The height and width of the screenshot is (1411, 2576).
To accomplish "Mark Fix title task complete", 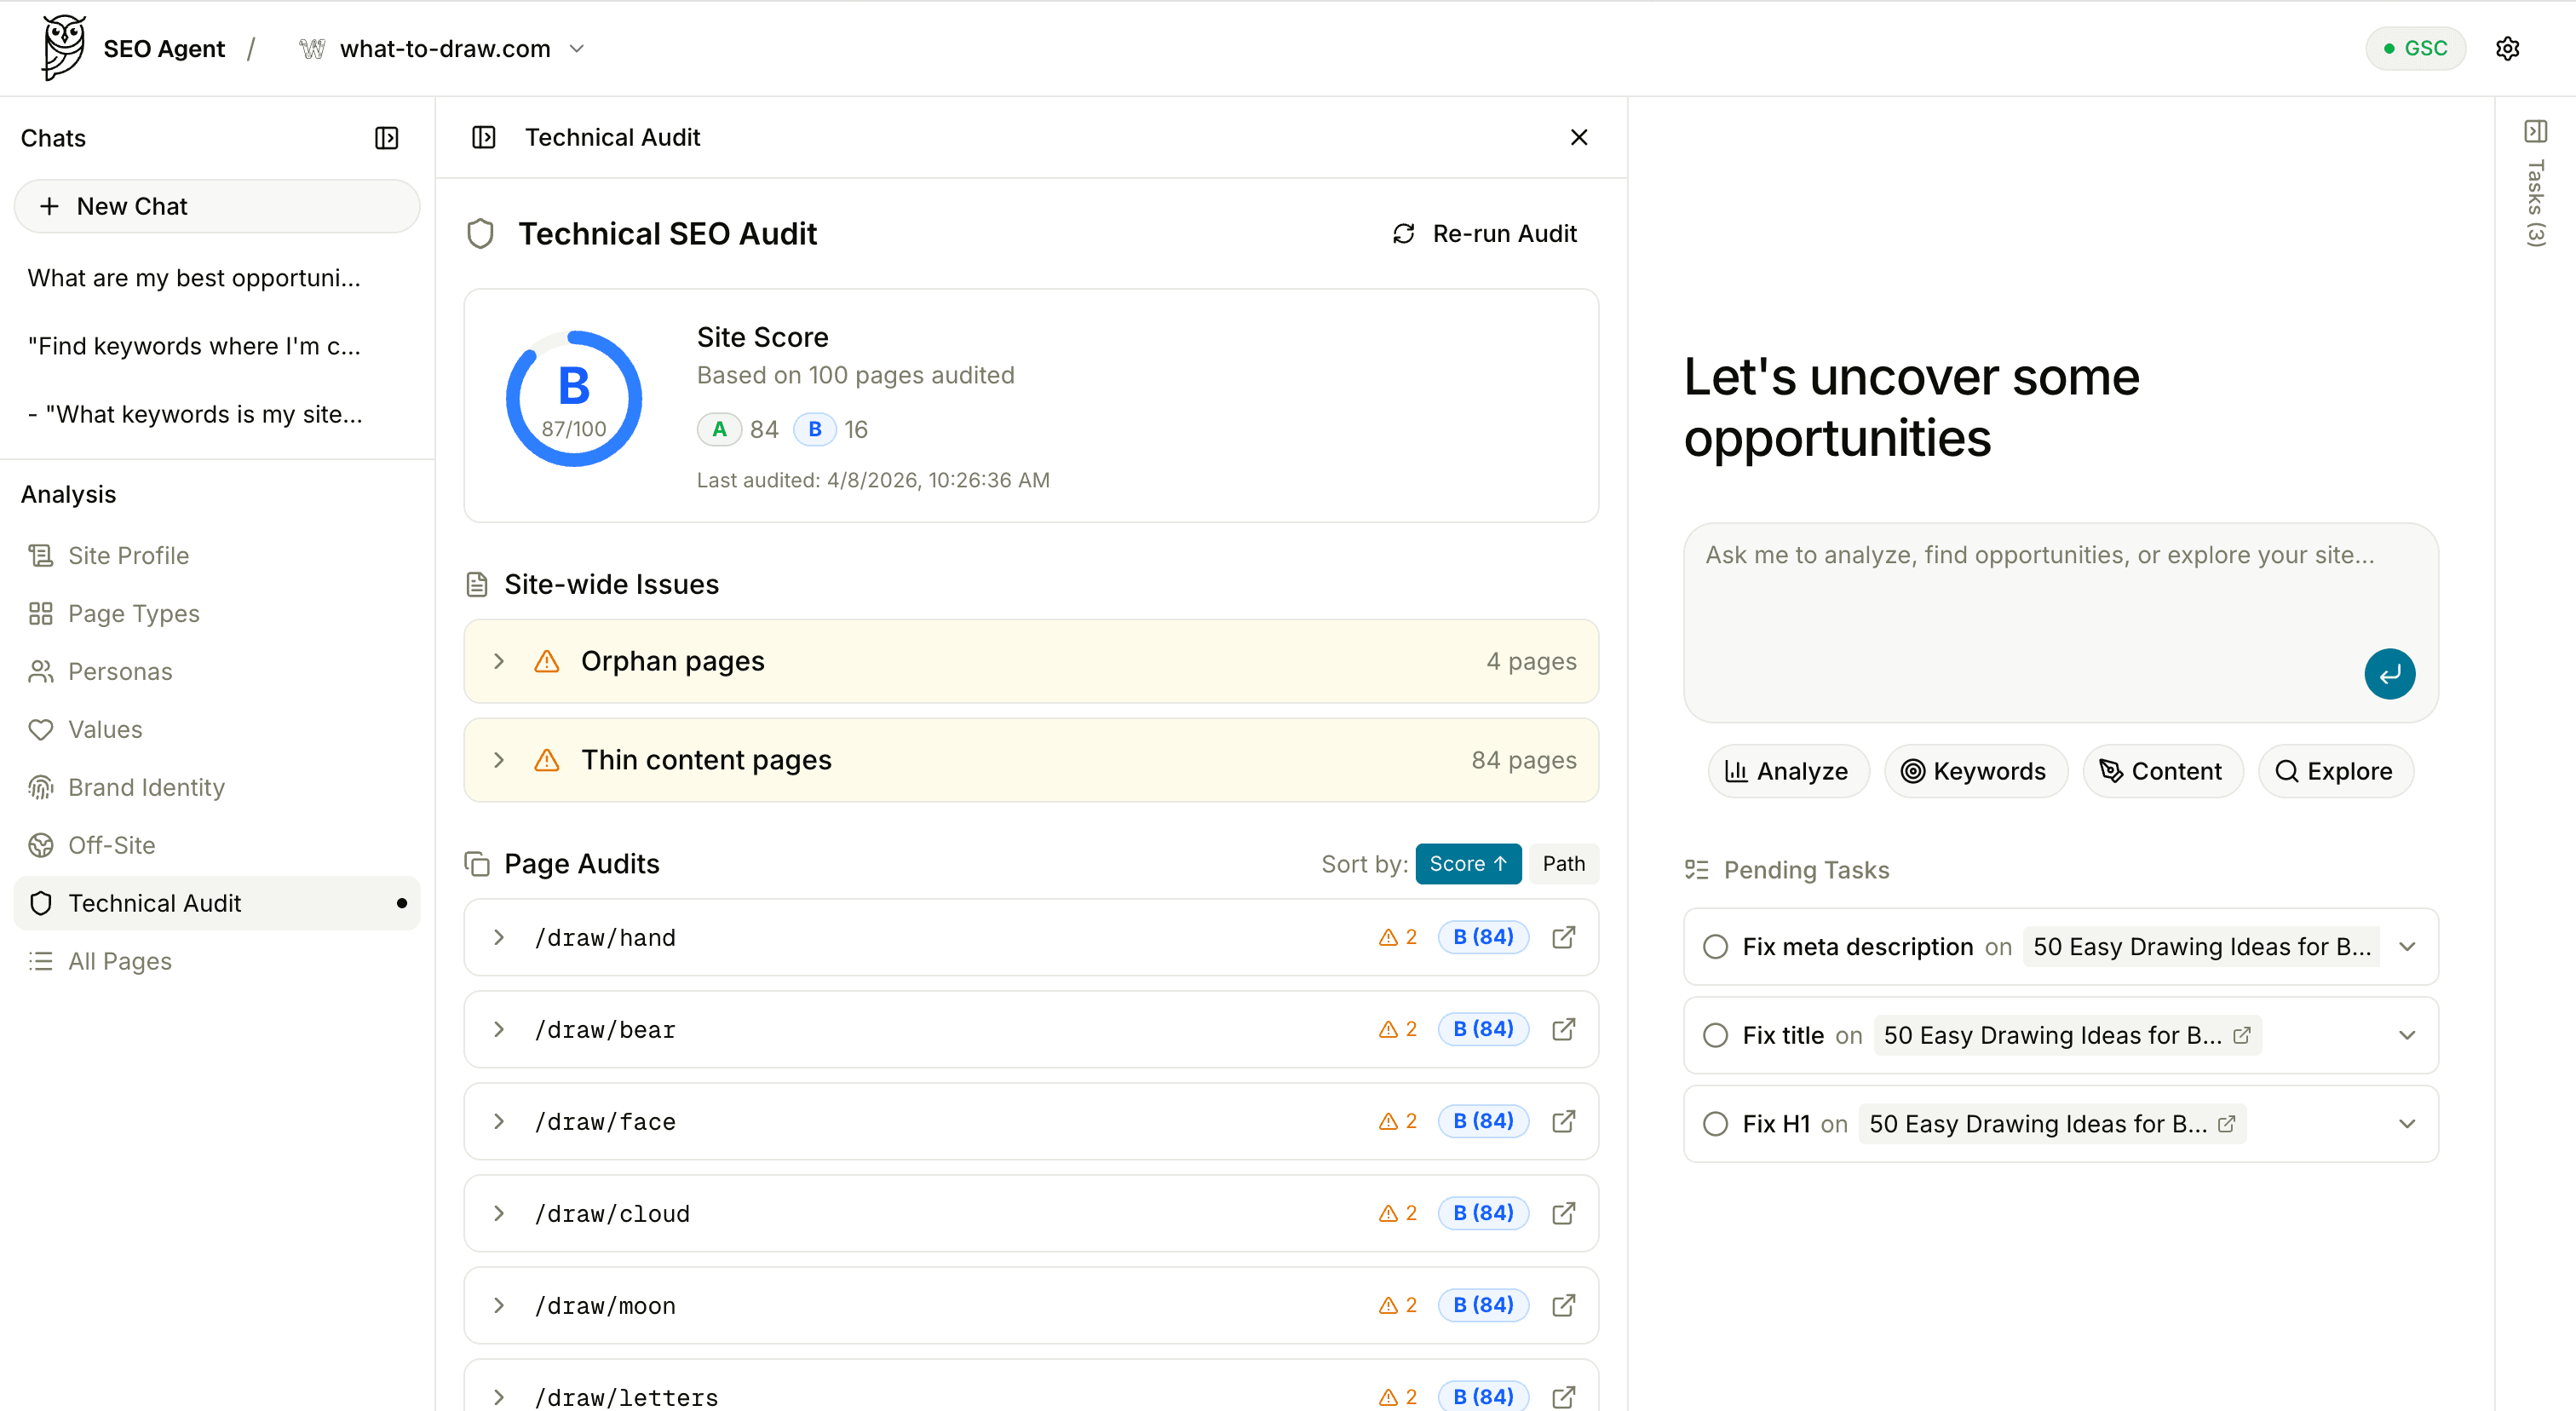I will [x=1715, y=1035].
